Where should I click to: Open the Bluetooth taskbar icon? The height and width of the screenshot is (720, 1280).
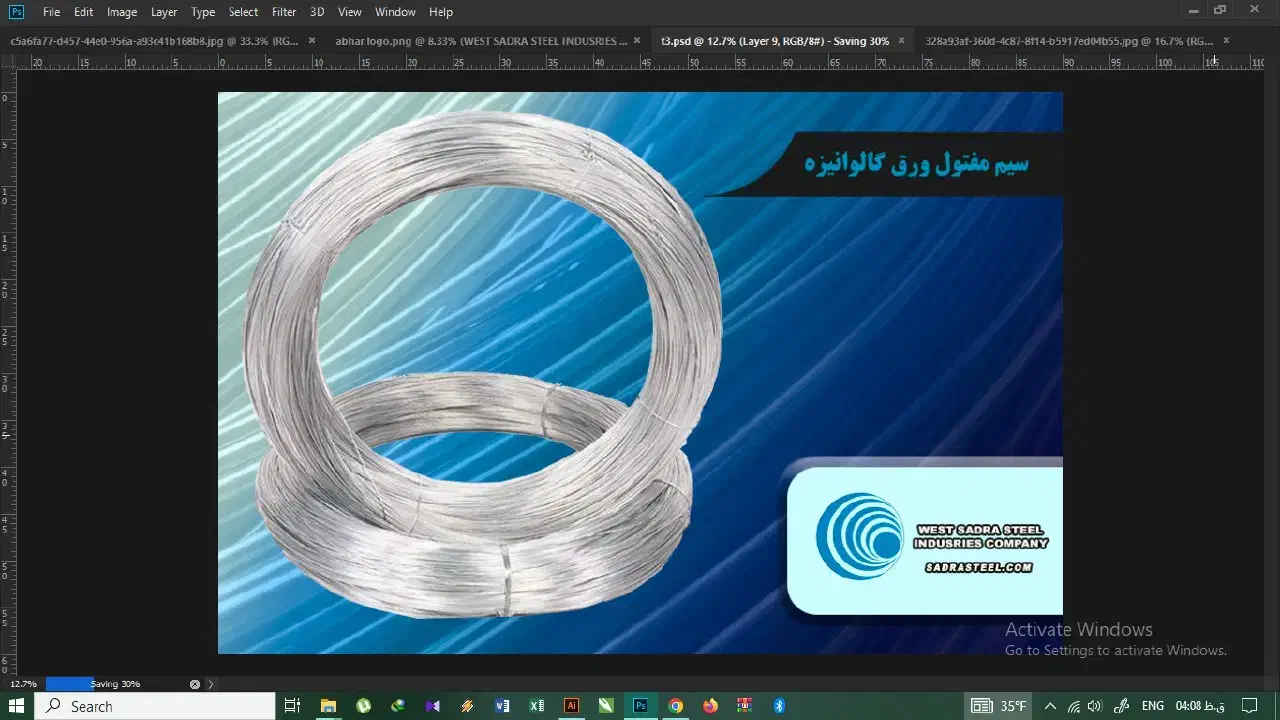[780, 706]
